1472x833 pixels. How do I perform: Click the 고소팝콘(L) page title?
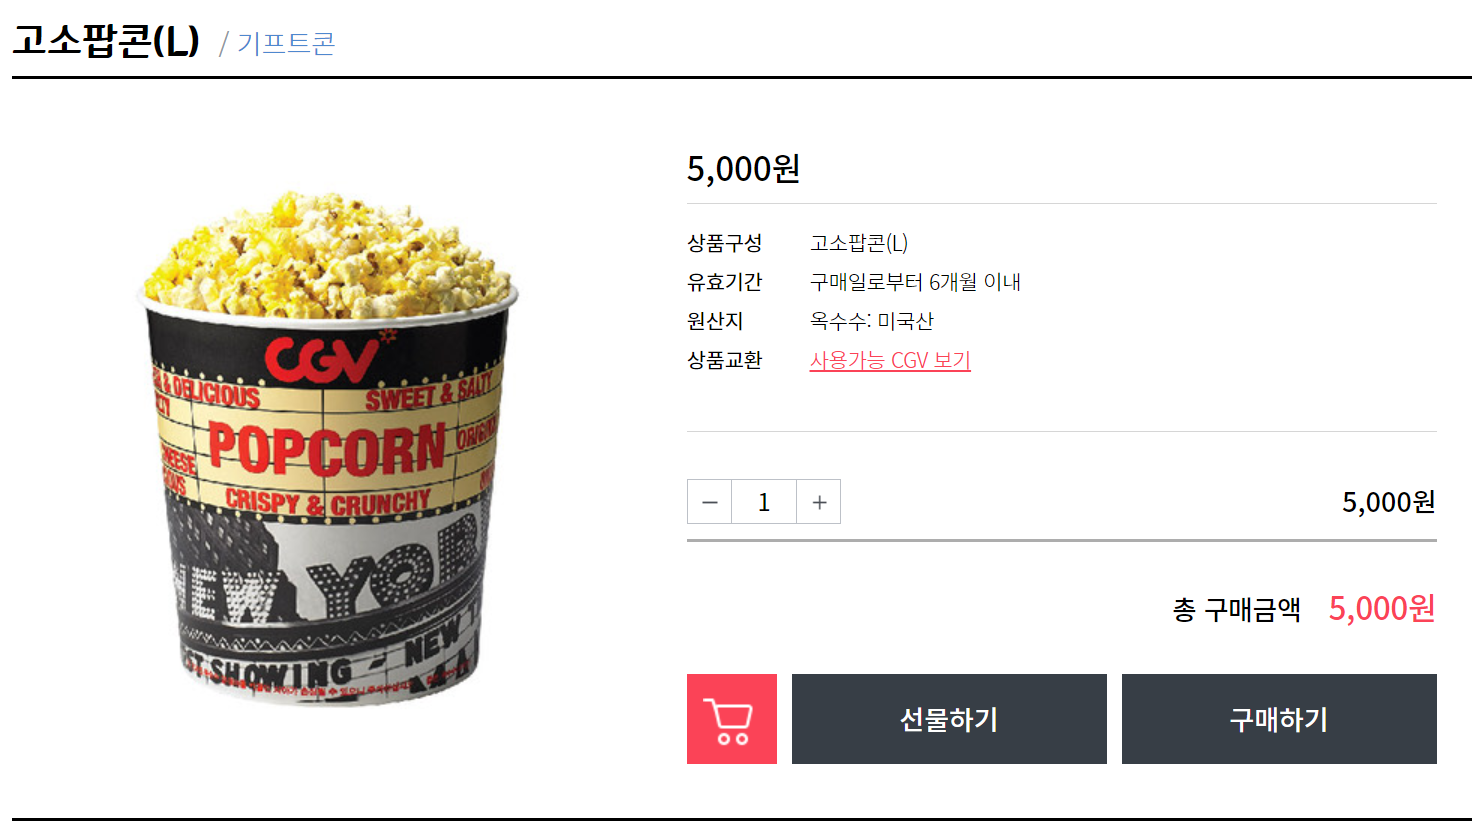(x=106, y=41)
